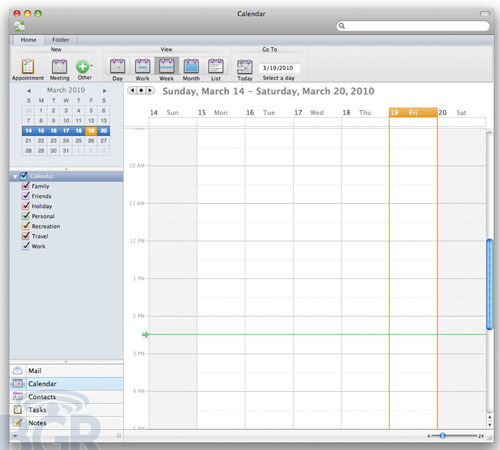
Task: Open the Folder ribbon tab
Action: point(61,40)
